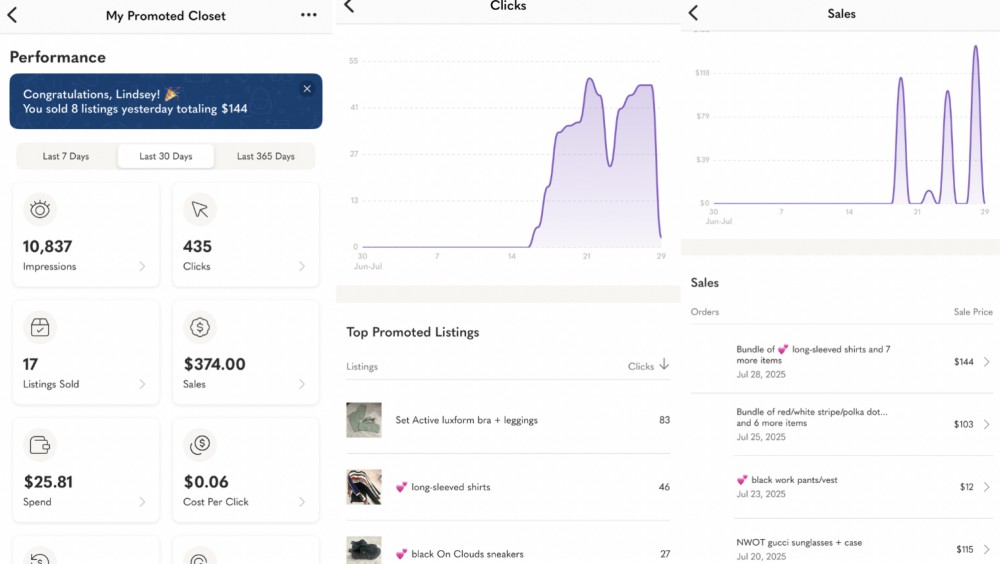
Task: Go back from the Sales screen
Action: (693, 13)
